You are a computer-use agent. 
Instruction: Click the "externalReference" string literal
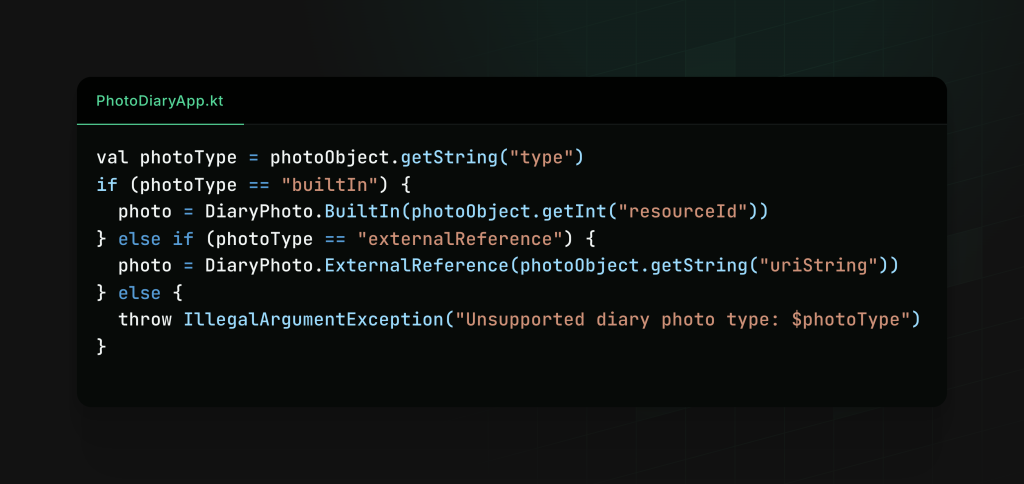point(460,239)
